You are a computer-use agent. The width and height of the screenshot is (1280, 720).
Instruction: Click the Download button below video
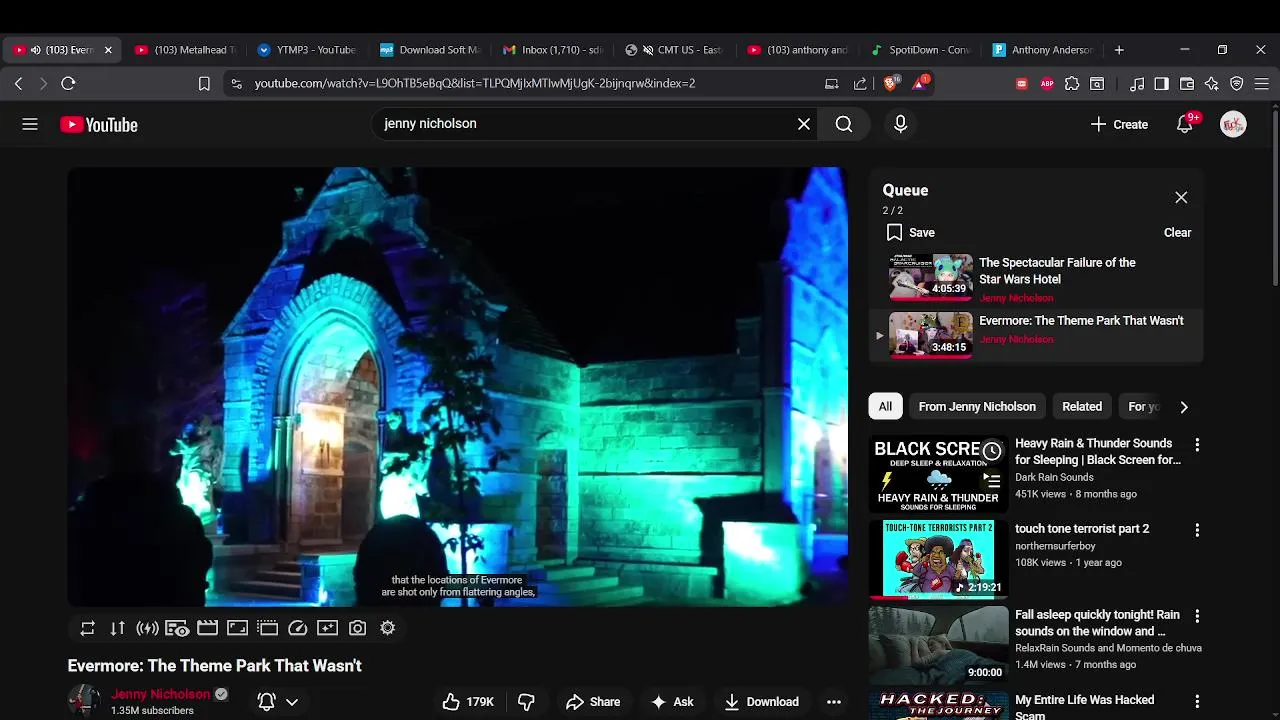(x=761, y=702)
